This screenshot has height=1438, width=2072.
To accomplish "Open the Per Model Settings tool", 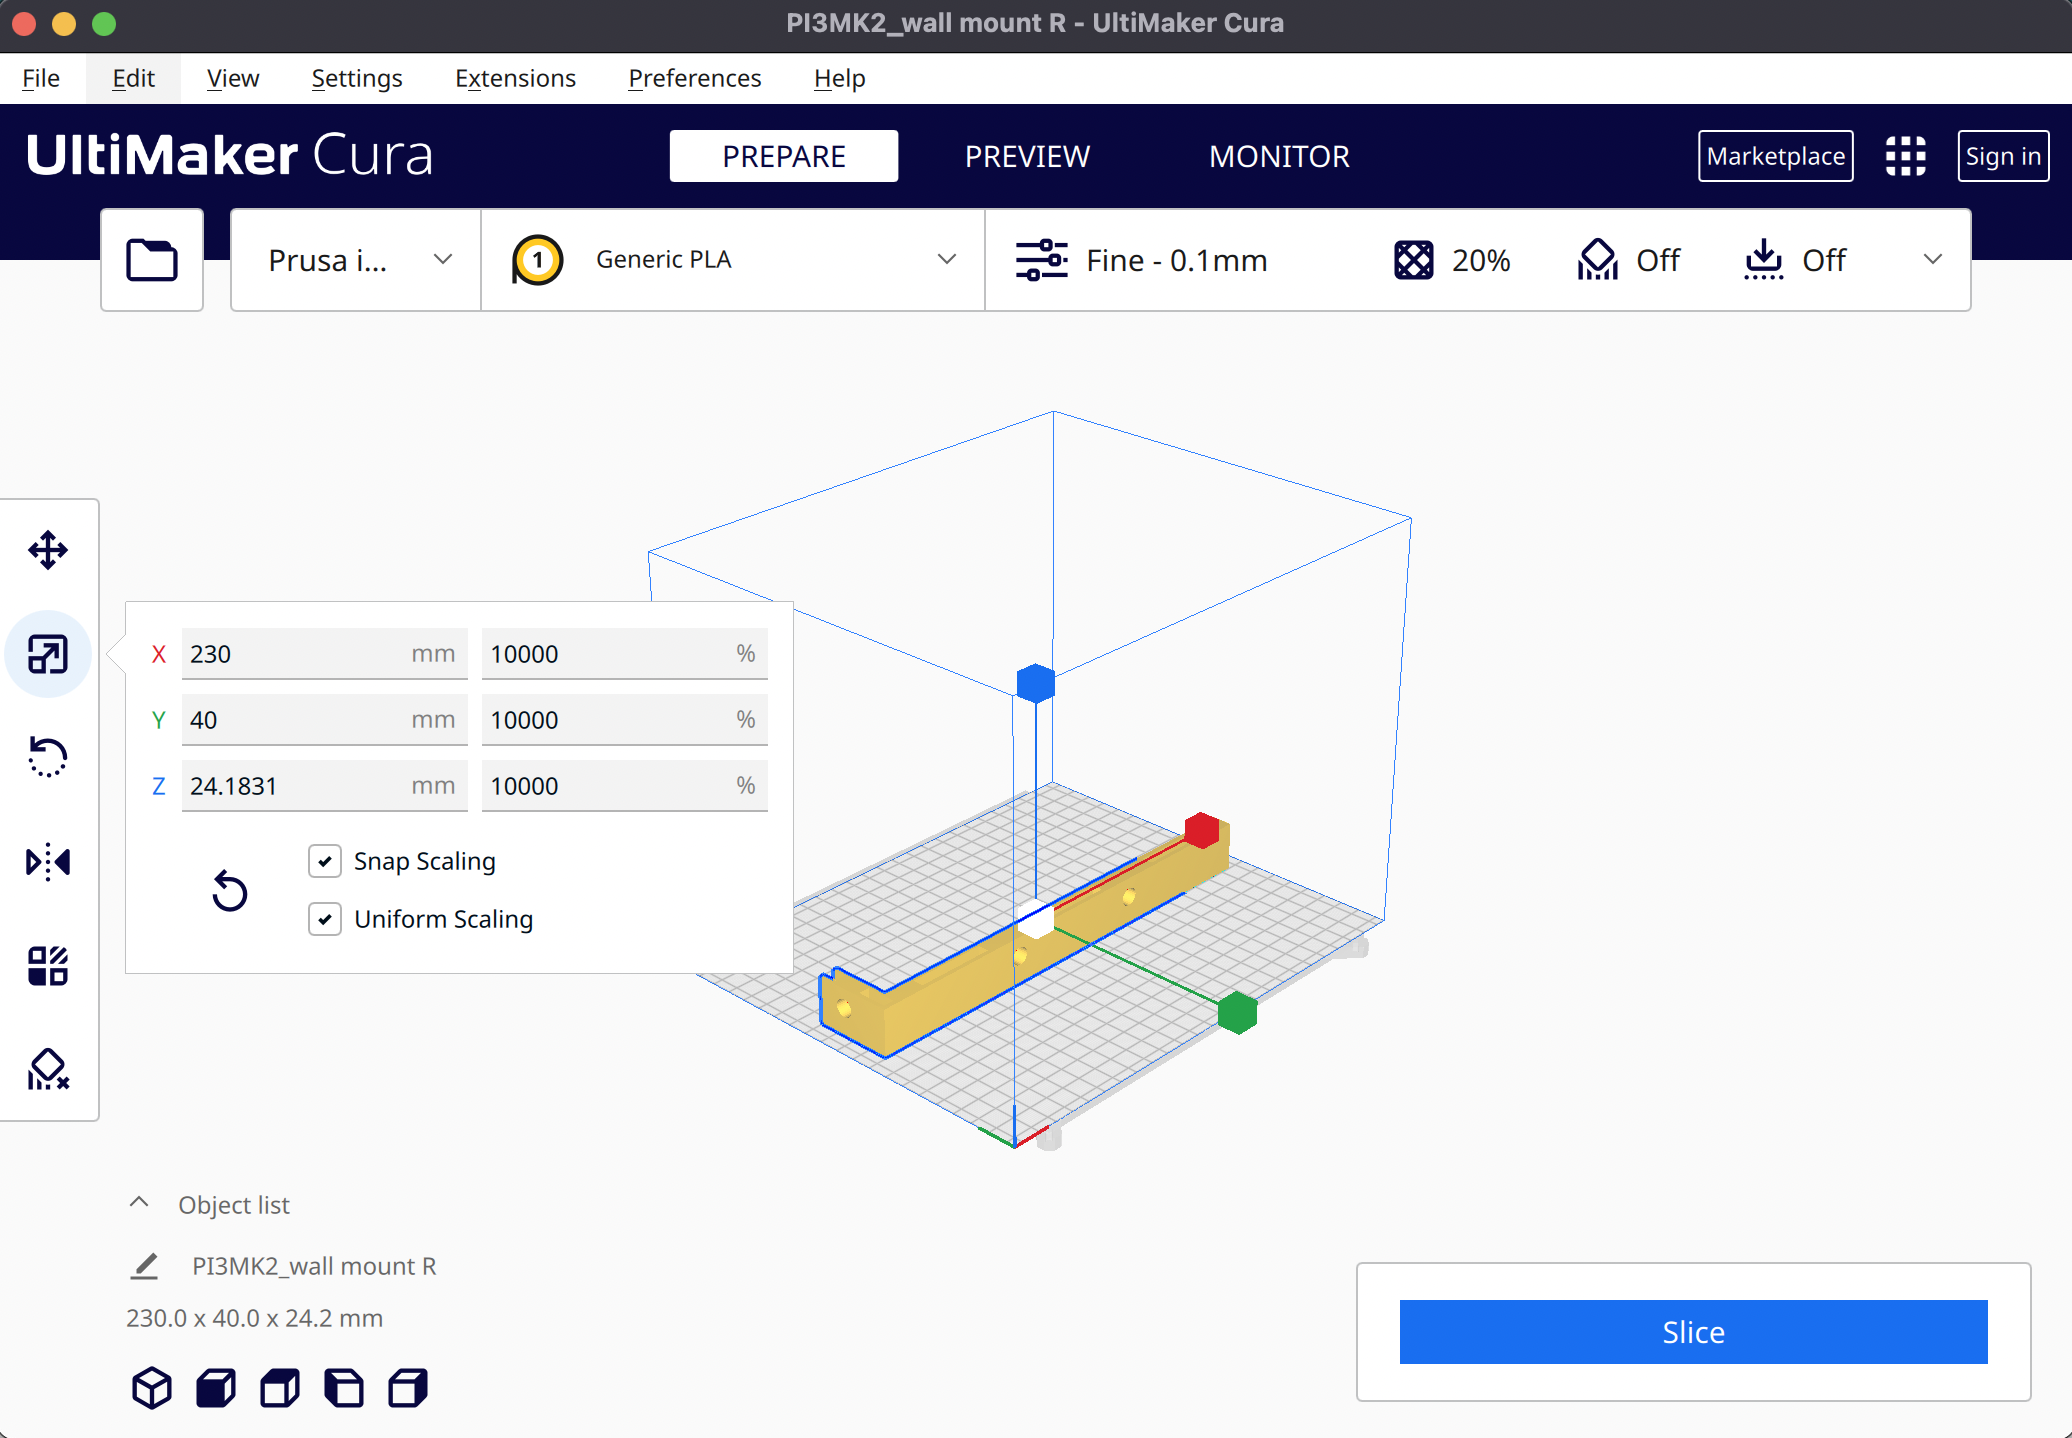I will click(48, 965).
